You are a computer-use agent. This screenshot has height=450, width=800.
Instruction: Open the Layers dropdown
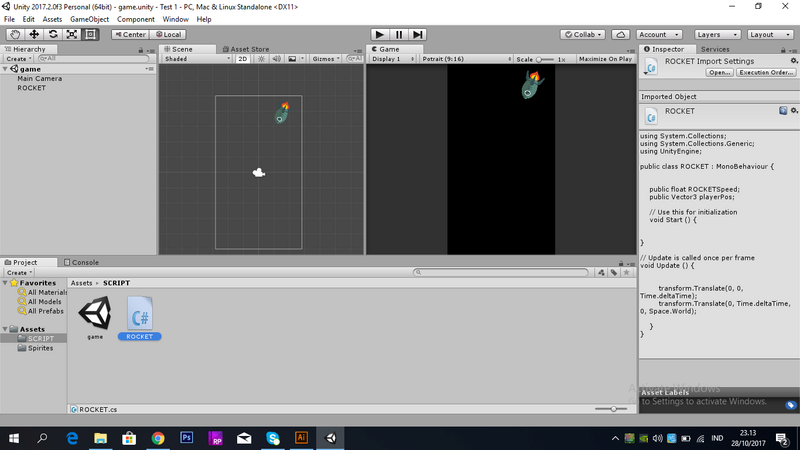pyautogui.click(x=717, y=34)
